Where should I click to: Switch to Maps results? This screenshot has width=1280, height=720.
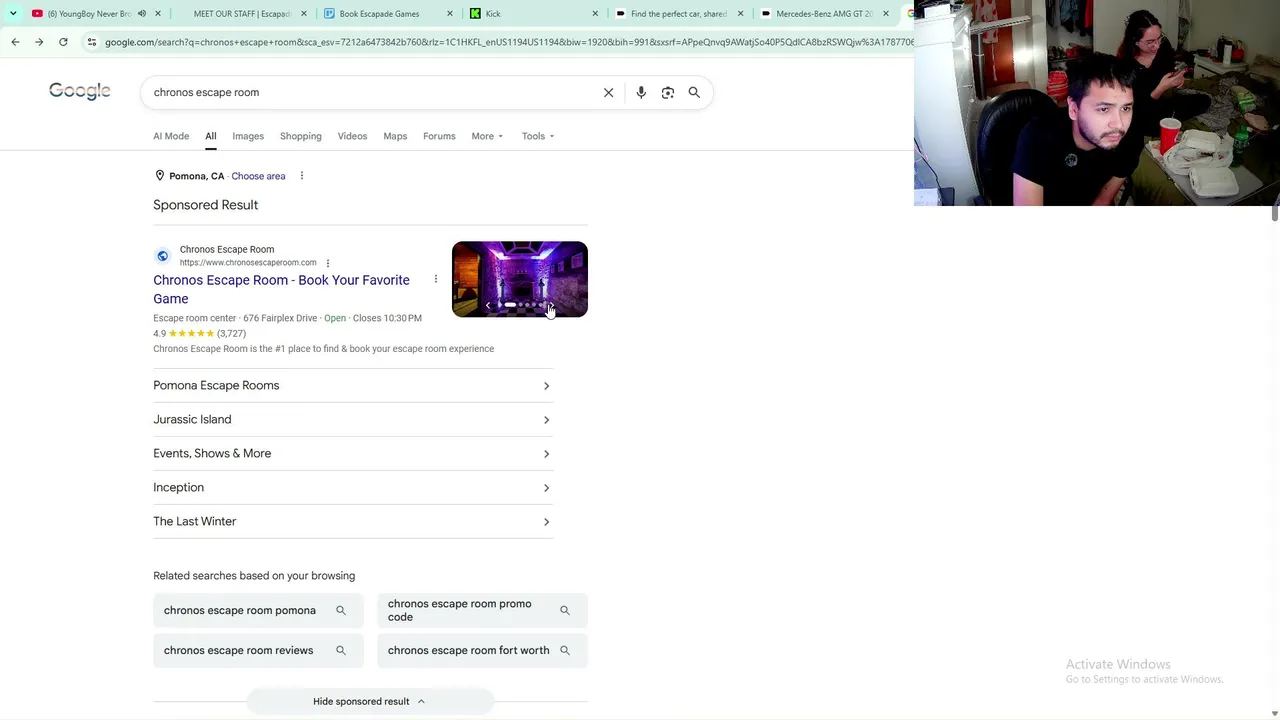pyautogui.click(x=395, y=136)
